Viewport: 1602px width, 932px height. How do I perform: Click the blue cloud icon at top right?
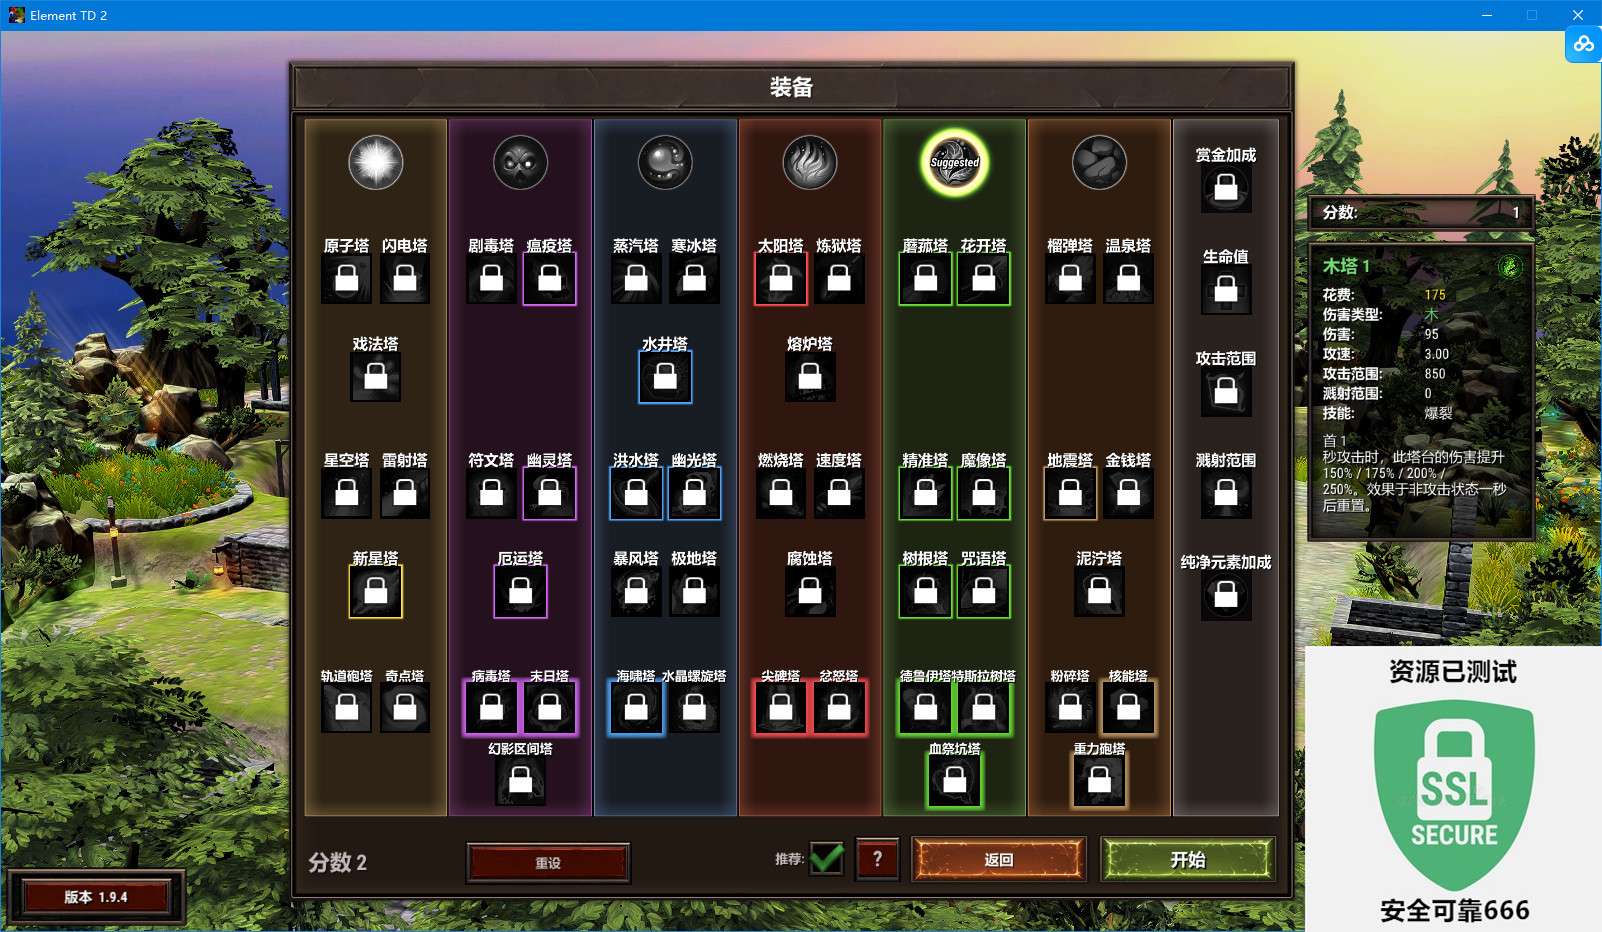1584,45
